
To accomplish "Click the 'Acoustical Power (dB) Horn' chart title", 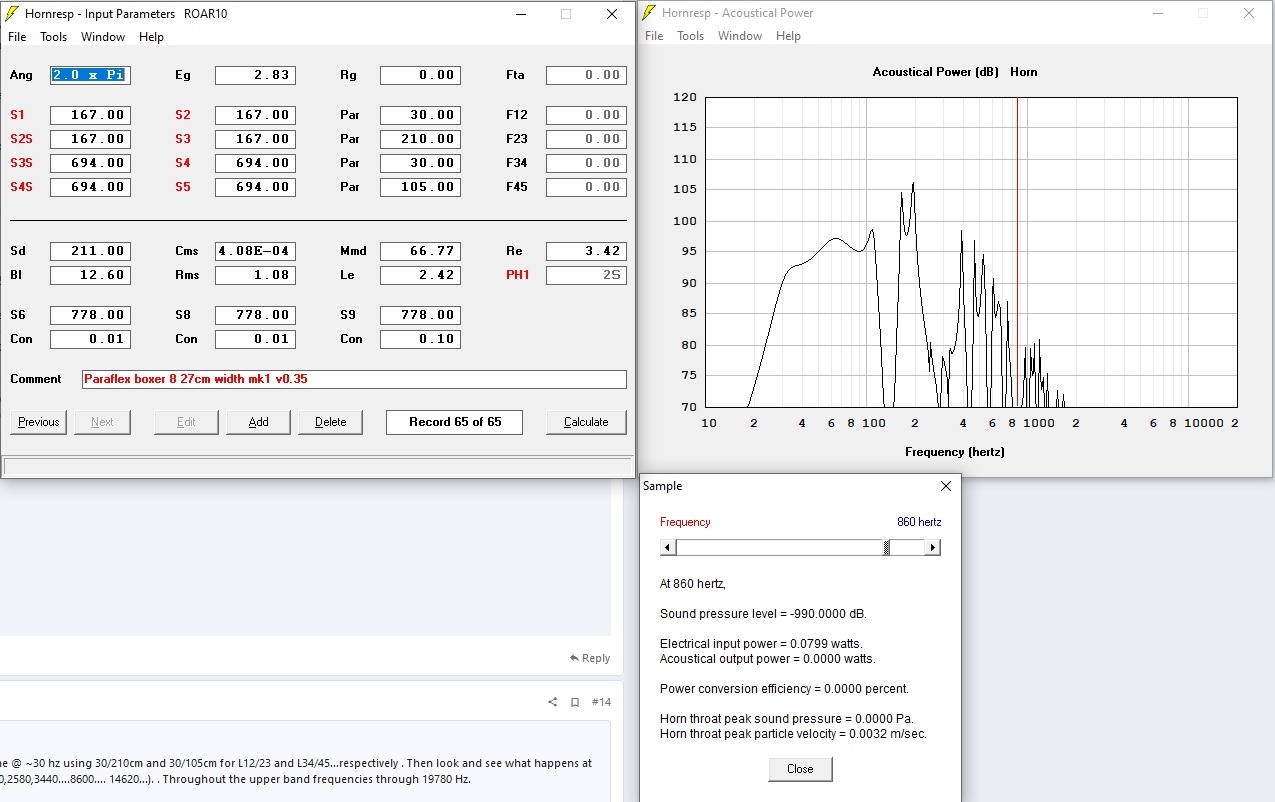I will (955, 72).
